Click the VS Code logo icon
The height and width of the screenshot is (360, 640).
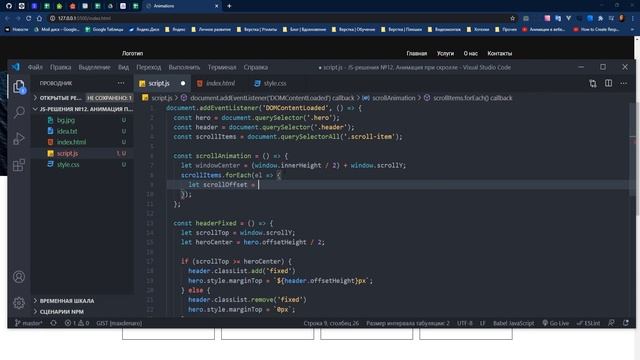pos(16,67)
